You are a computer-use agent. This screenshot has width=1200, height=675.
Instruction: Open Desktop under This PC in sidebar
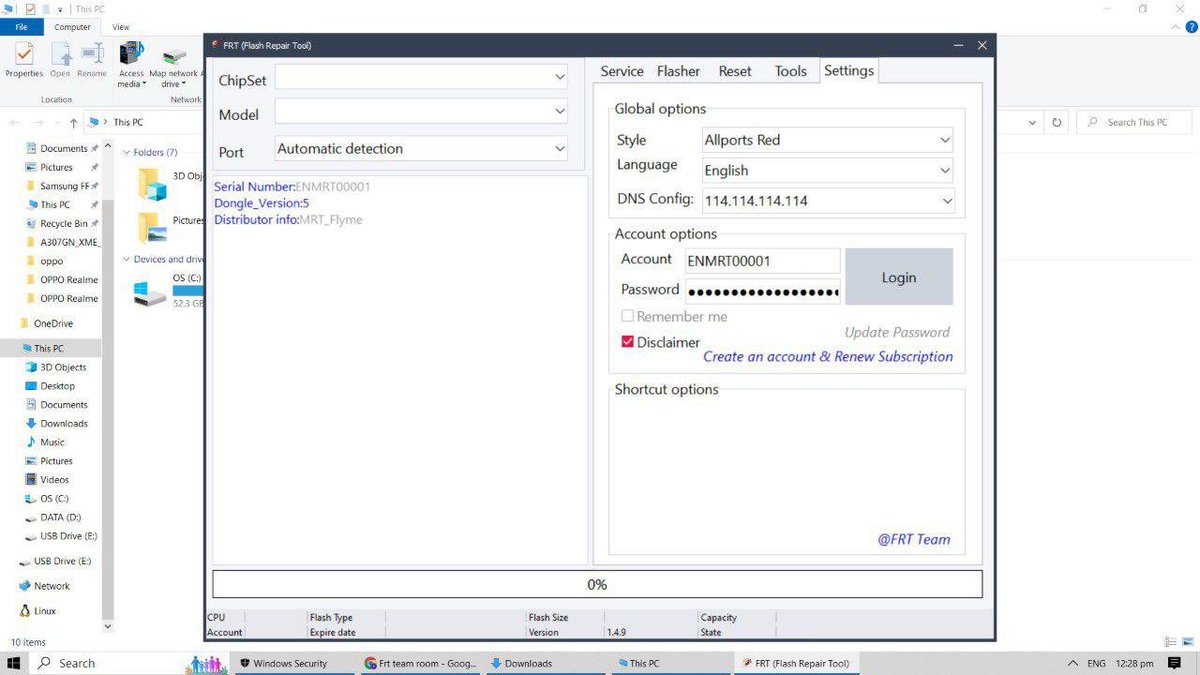(57, 386)
